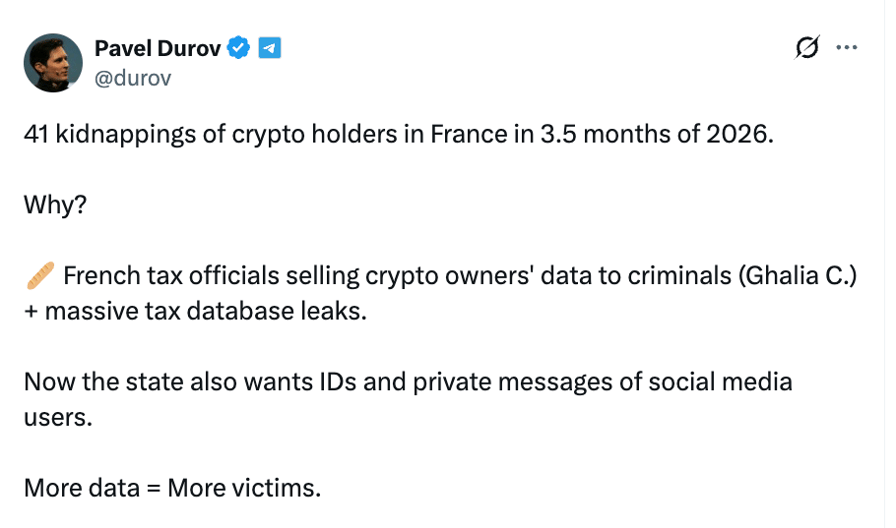The width and height of the screenshot is (896, 528).
Task: Click the Pavel Durov display name
Action: (157, 47)
